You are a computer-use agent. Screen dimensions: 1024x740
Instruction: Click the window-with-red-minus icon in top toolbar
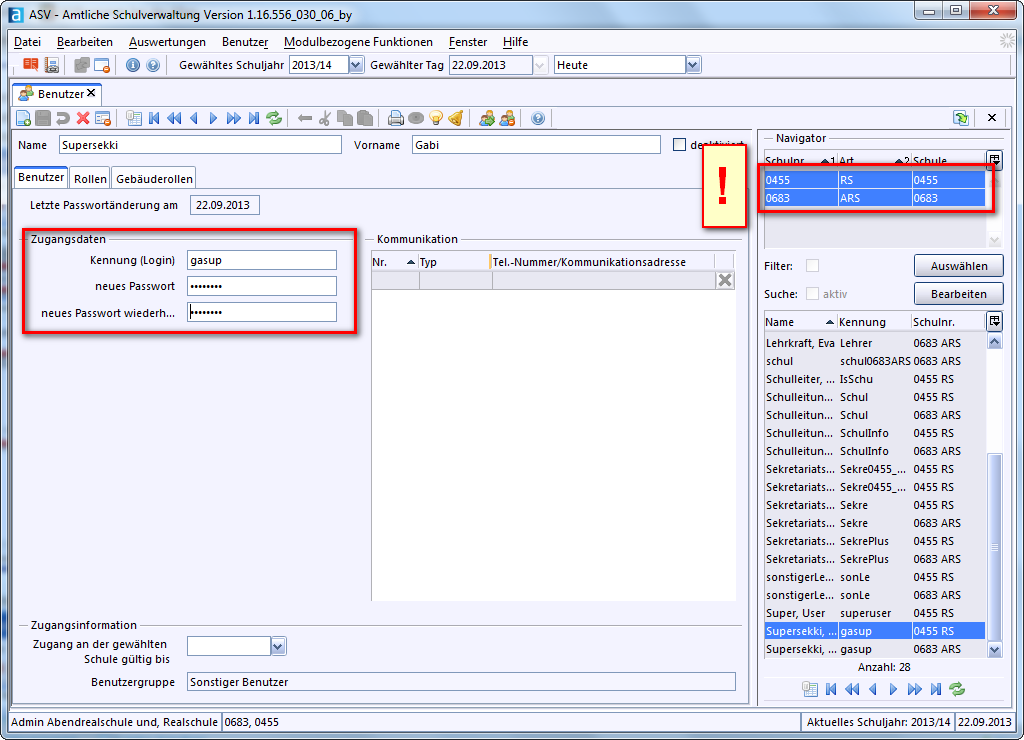(x=102, y=65)
